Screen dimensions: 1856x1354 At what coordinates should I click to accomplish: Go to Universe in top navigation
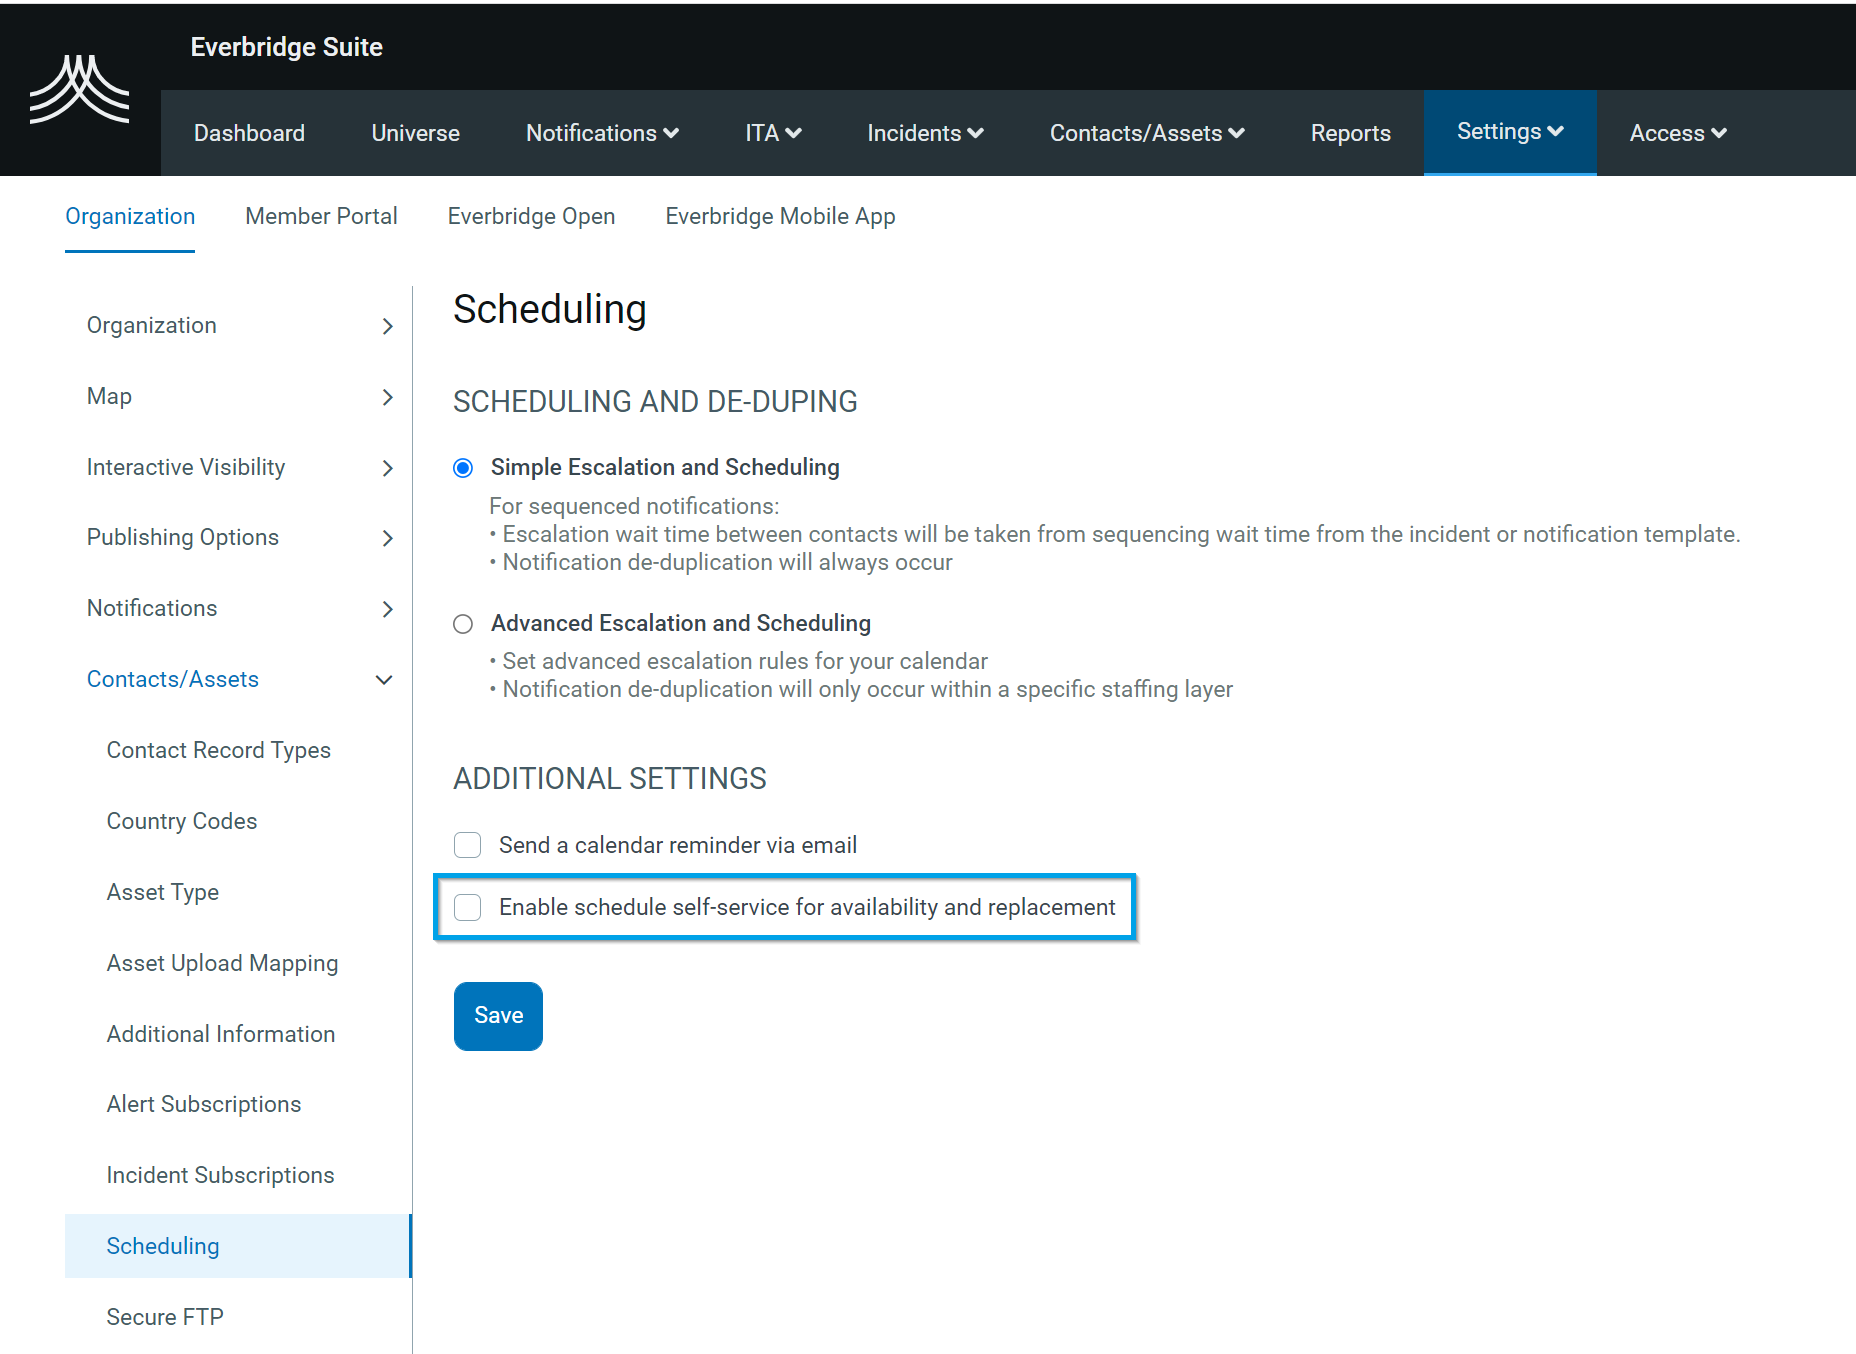[415, 133]
